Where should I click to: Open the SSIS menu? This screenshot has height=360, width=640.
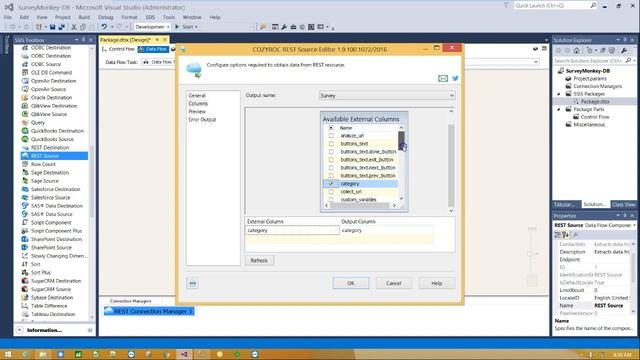point(150,17)
